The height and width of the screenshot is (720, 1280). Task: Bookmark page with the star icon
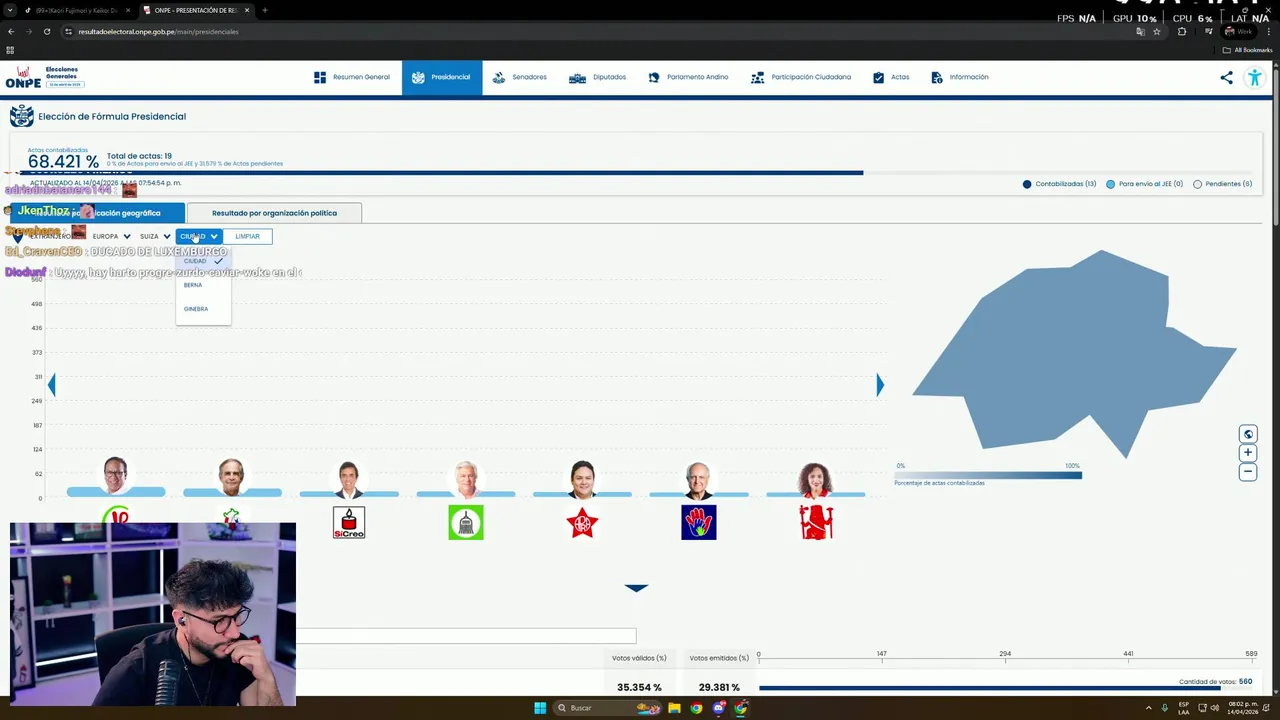click(x=1157, y=31)
